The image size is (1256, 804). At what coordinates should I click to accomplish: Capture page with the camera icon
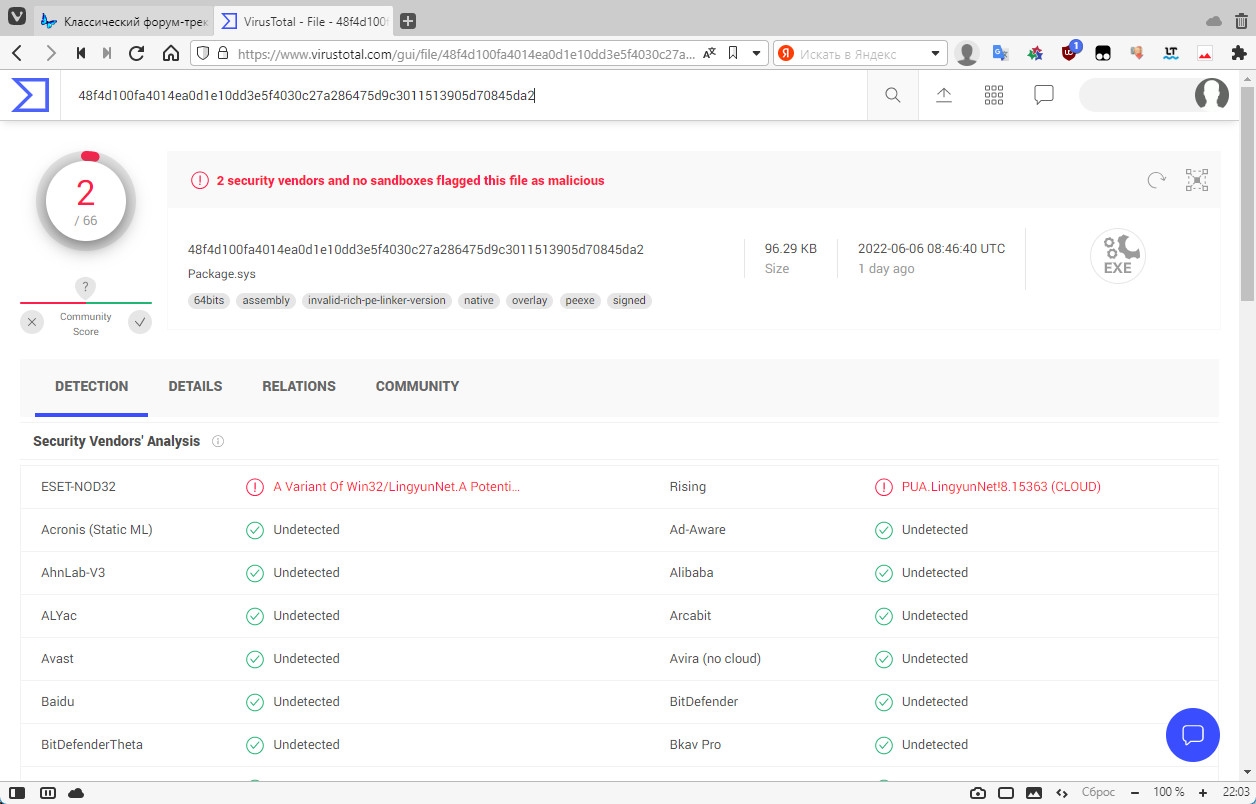pyautogui.click(x=978, y=792)
